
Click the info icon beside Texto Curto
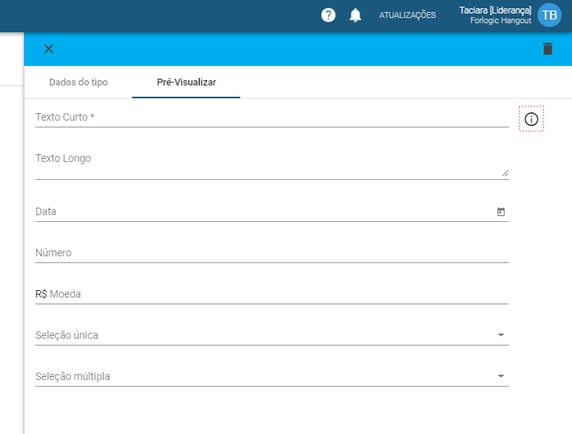coord(531,119)
